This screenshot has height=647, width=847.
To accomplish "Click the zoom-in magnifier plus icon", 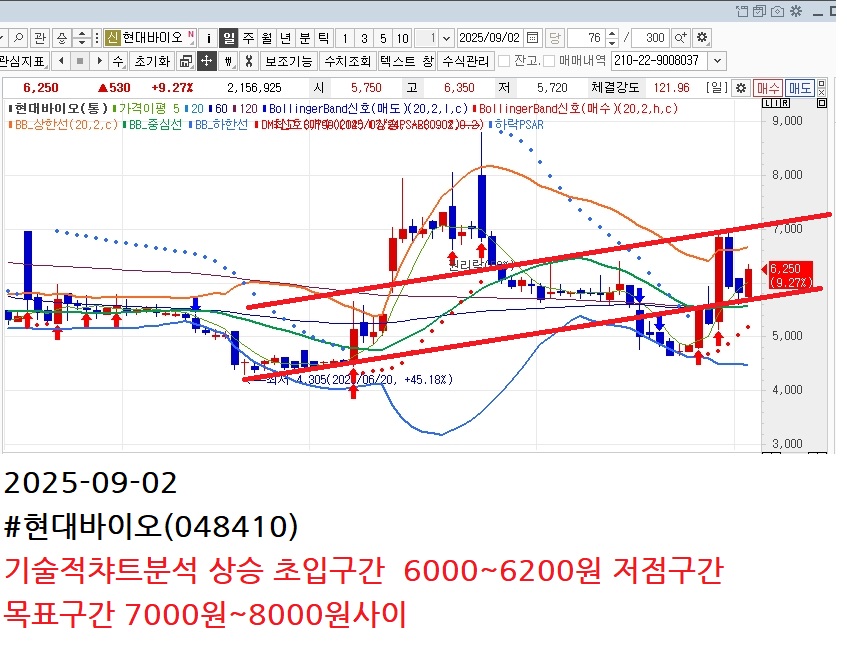I will tap(681, 38).
